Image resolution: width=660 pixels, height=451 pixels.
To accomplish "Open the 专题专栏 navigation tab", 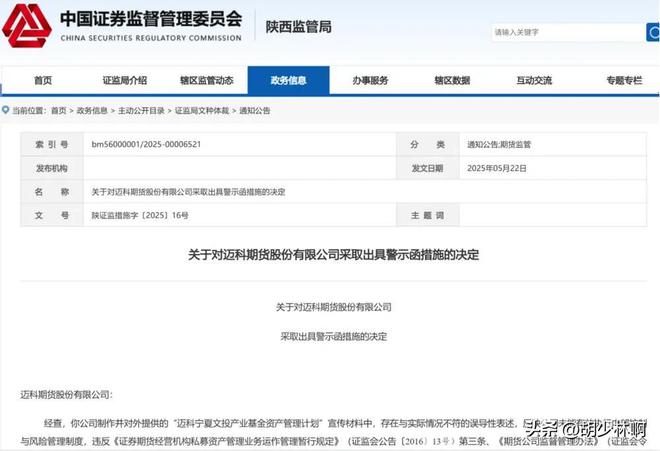I will pyautogui.click(x=624, y=80).
